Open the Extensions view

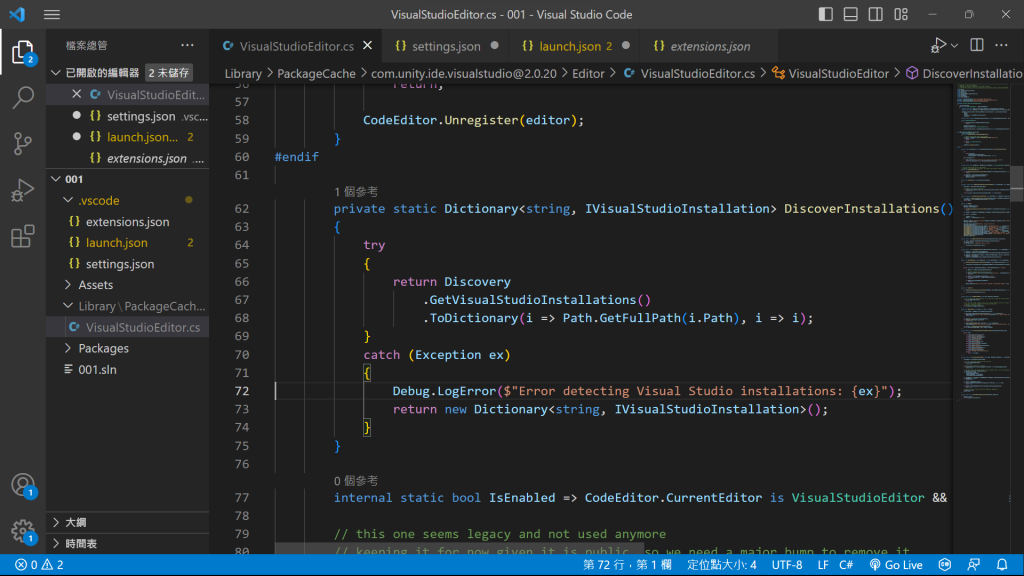point(23,236)
